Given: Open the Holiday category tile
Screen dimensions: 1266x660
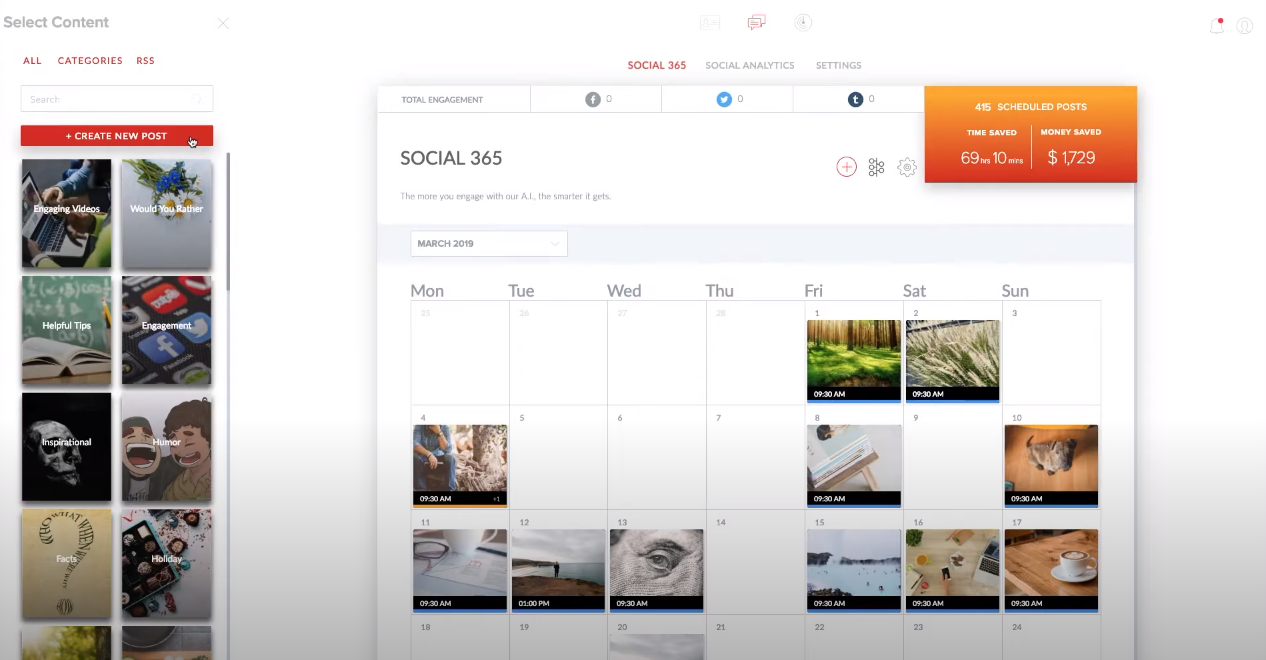Looking at the screenshot, I should pyautogui.click(x=167, y=563).
